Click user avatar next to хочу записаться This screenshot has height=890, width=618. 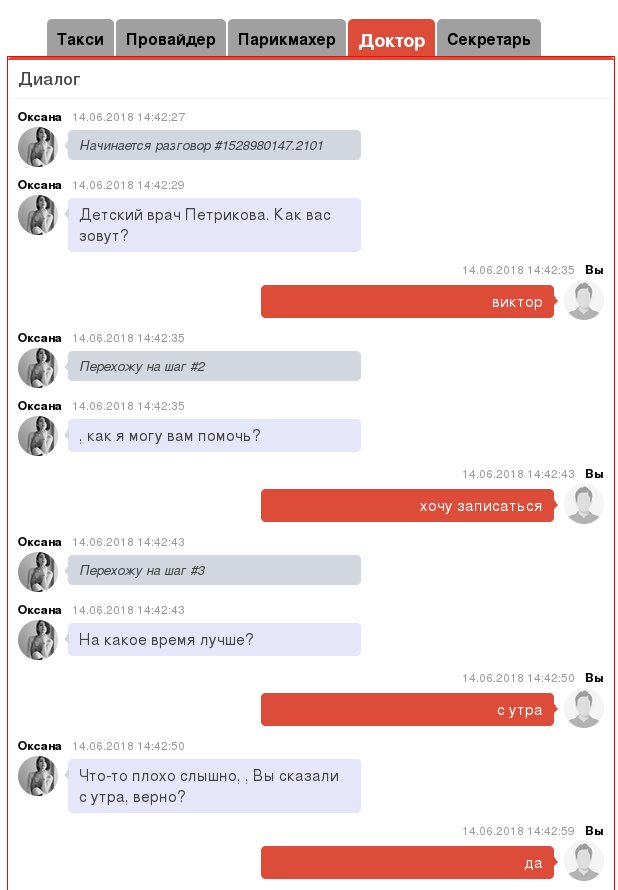583,504
